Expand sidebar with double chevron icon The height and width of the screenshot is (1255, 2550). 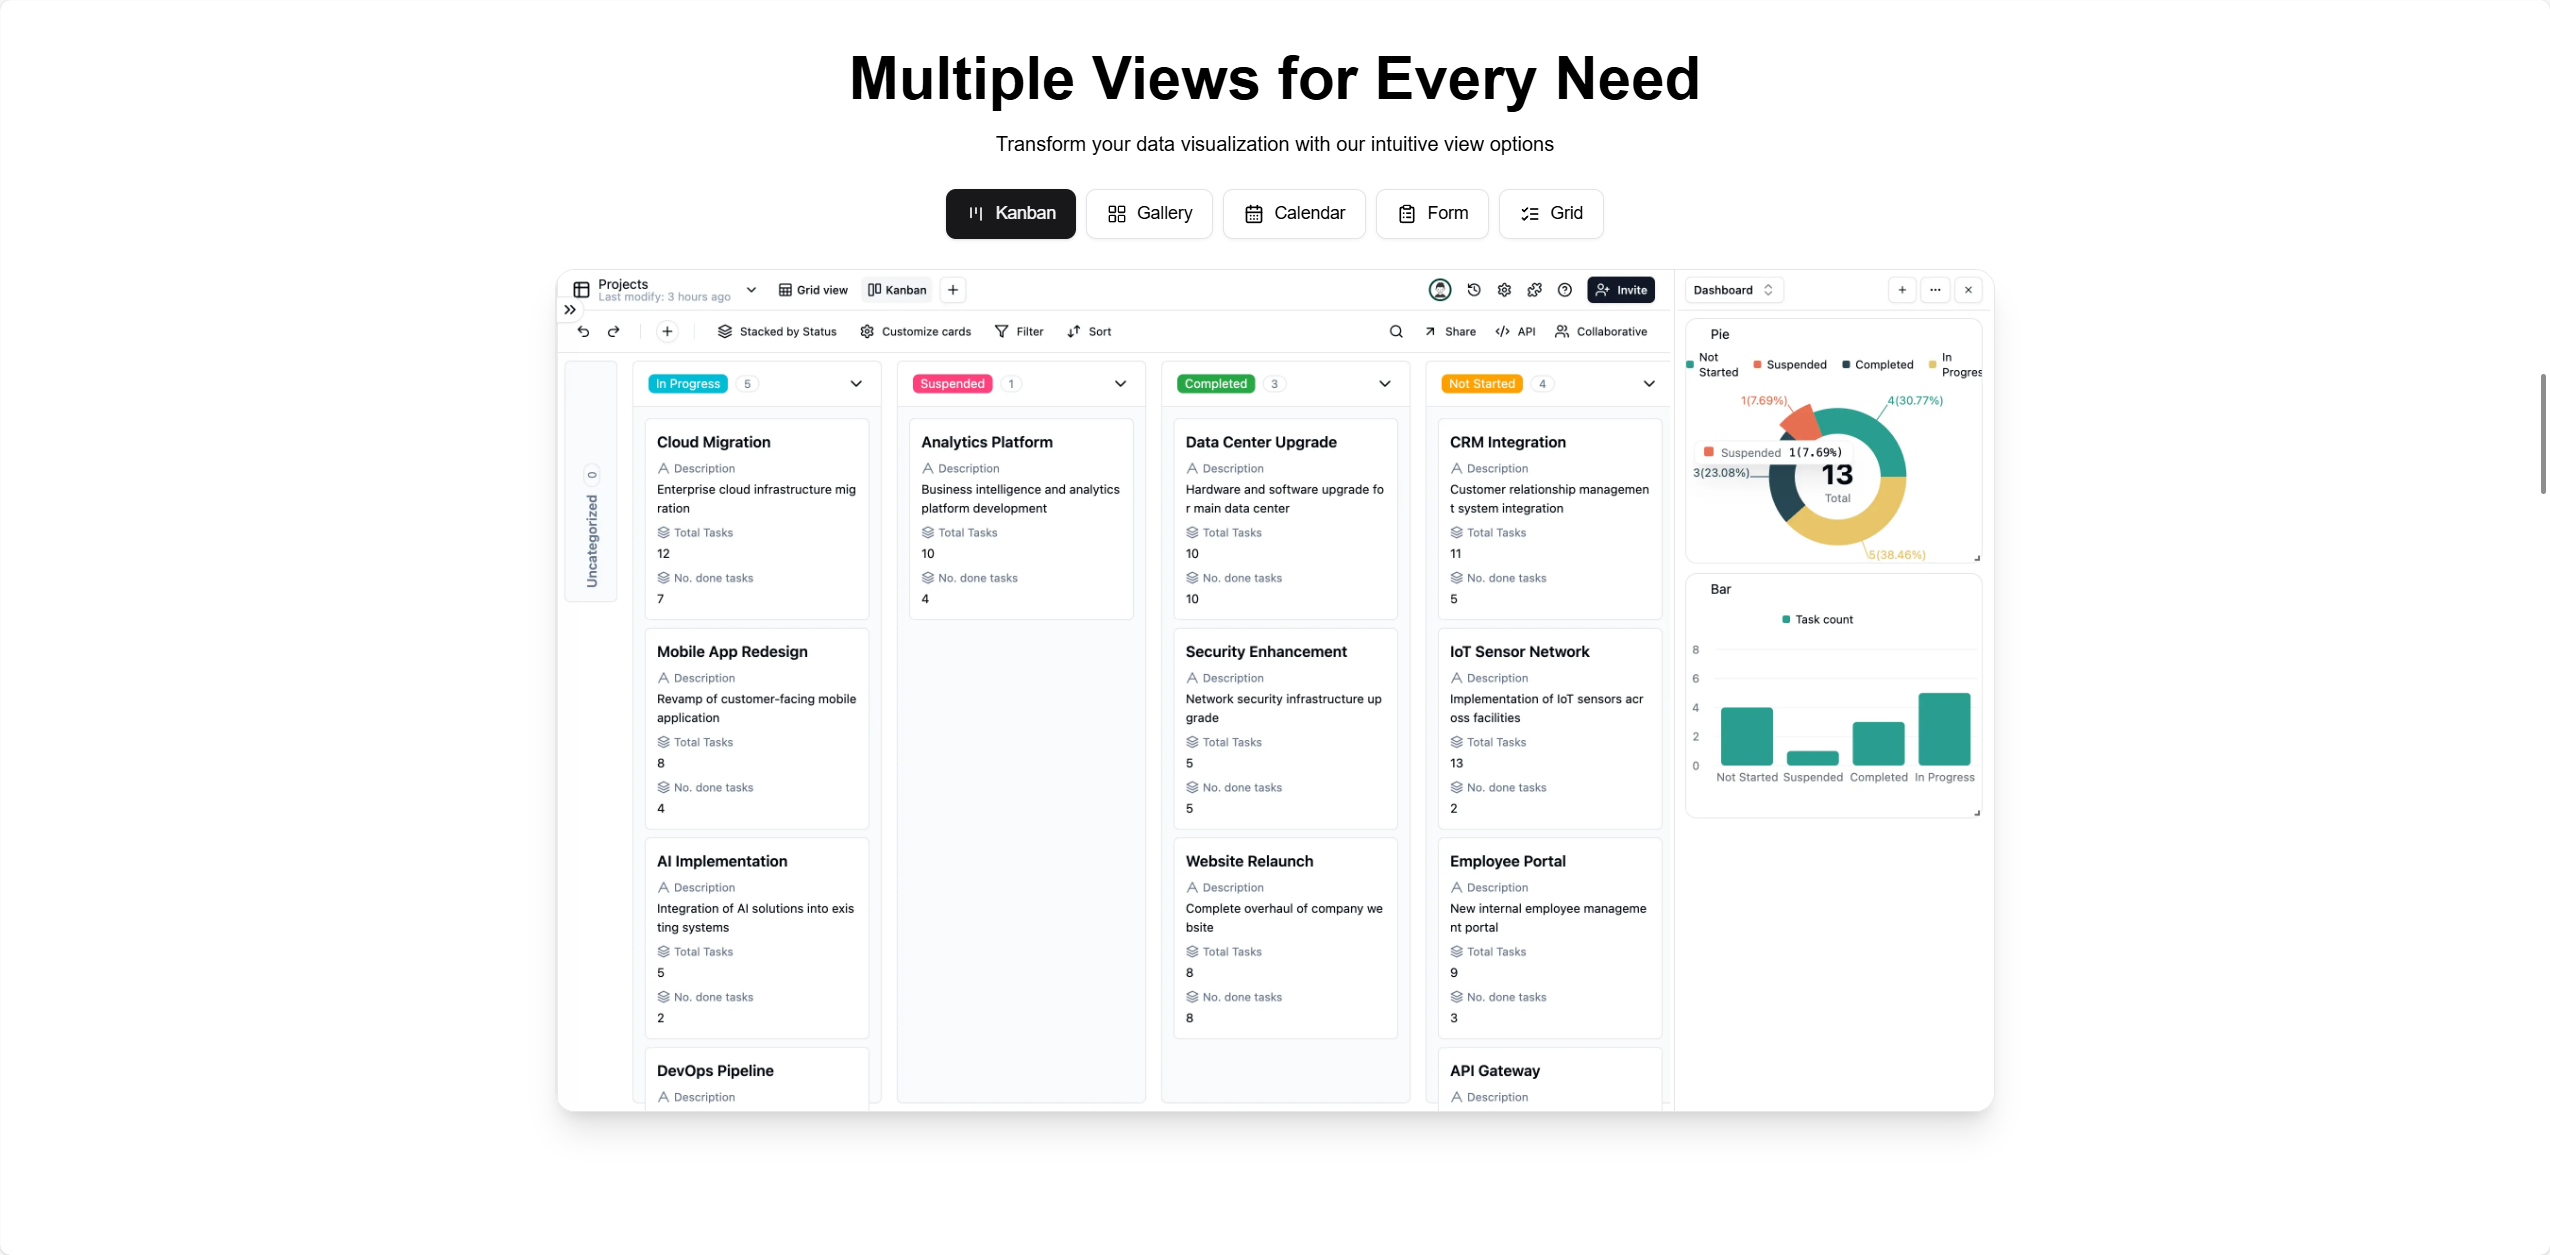click(x=570, y=310)
